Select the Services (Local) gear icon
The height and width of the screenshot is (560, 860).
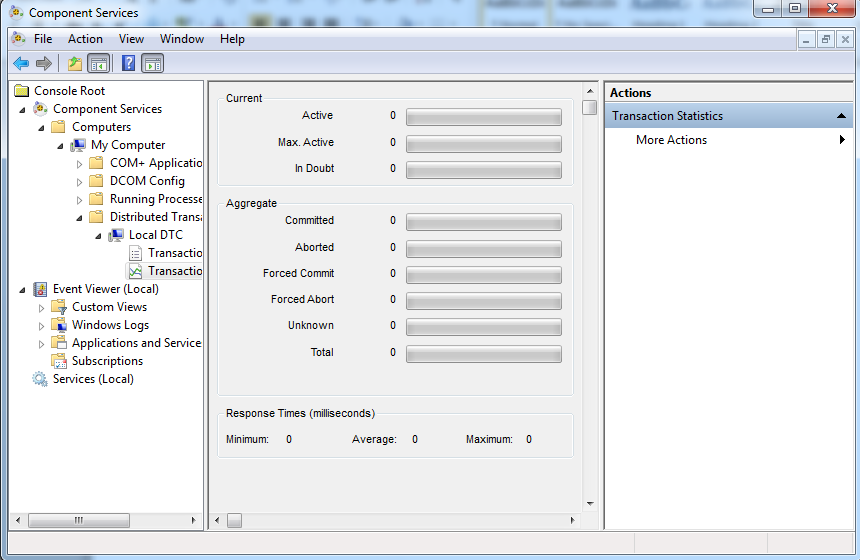point(40,379)
